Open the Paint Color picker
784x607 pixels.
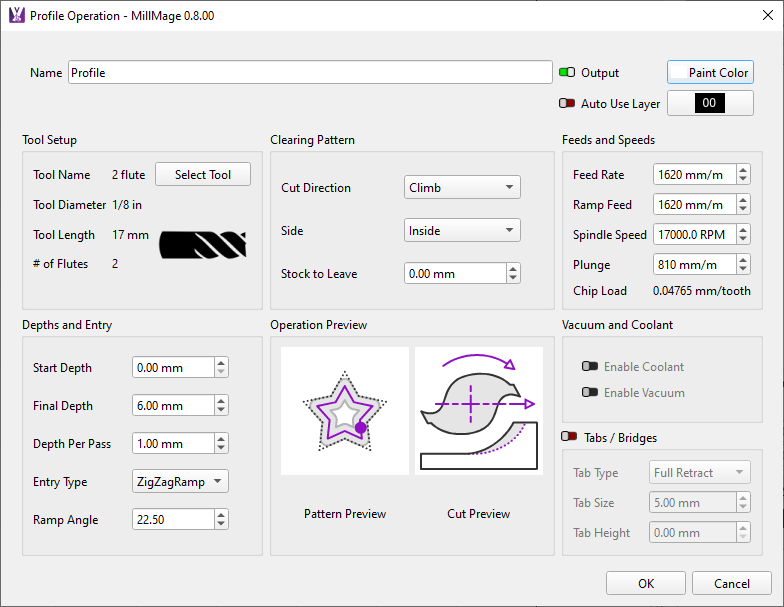coord(710,73)
